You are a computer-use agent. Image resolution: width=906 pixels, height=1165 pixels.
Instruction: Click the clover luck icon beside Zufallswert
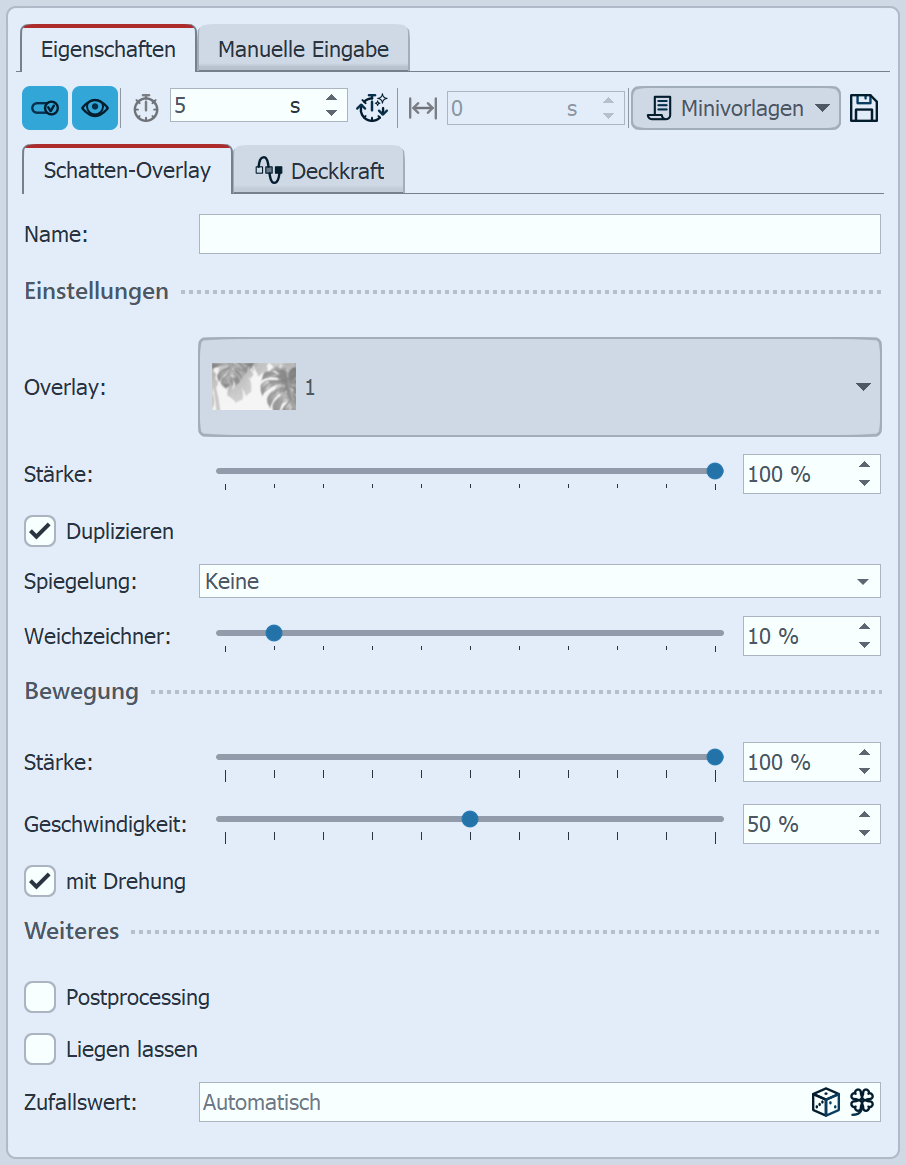tap(862, 1102)
